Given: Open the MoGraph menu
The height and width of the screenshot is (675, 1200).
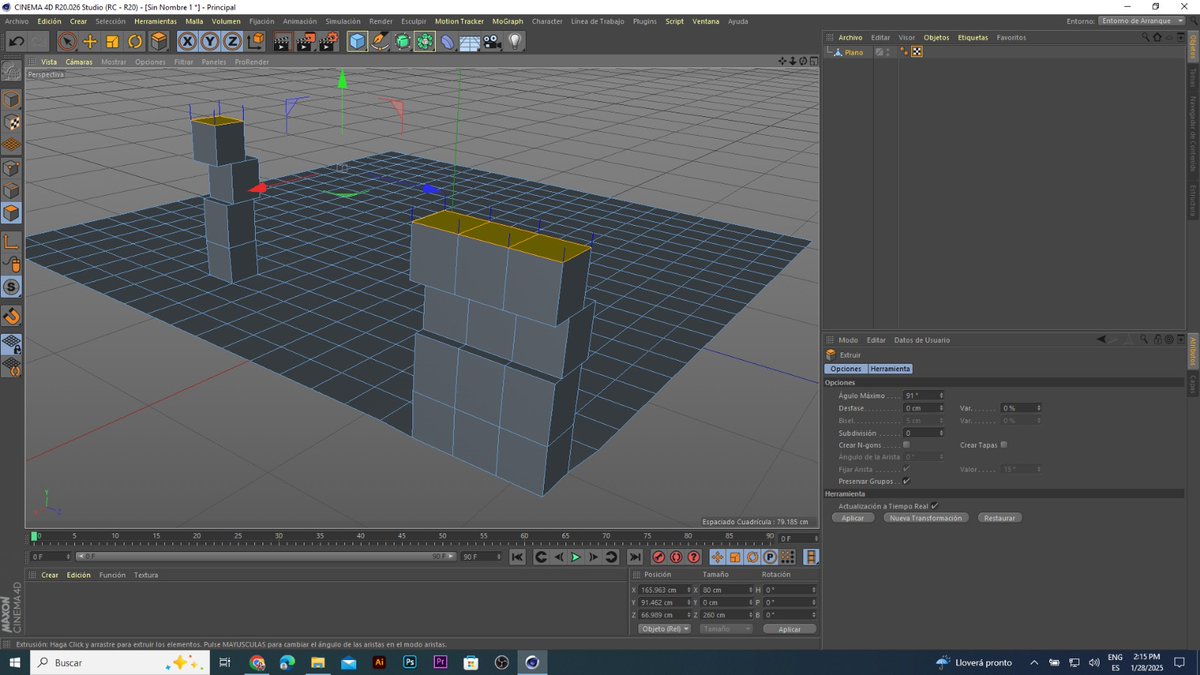Looking at the screenshot, I should tap(507, 21).
